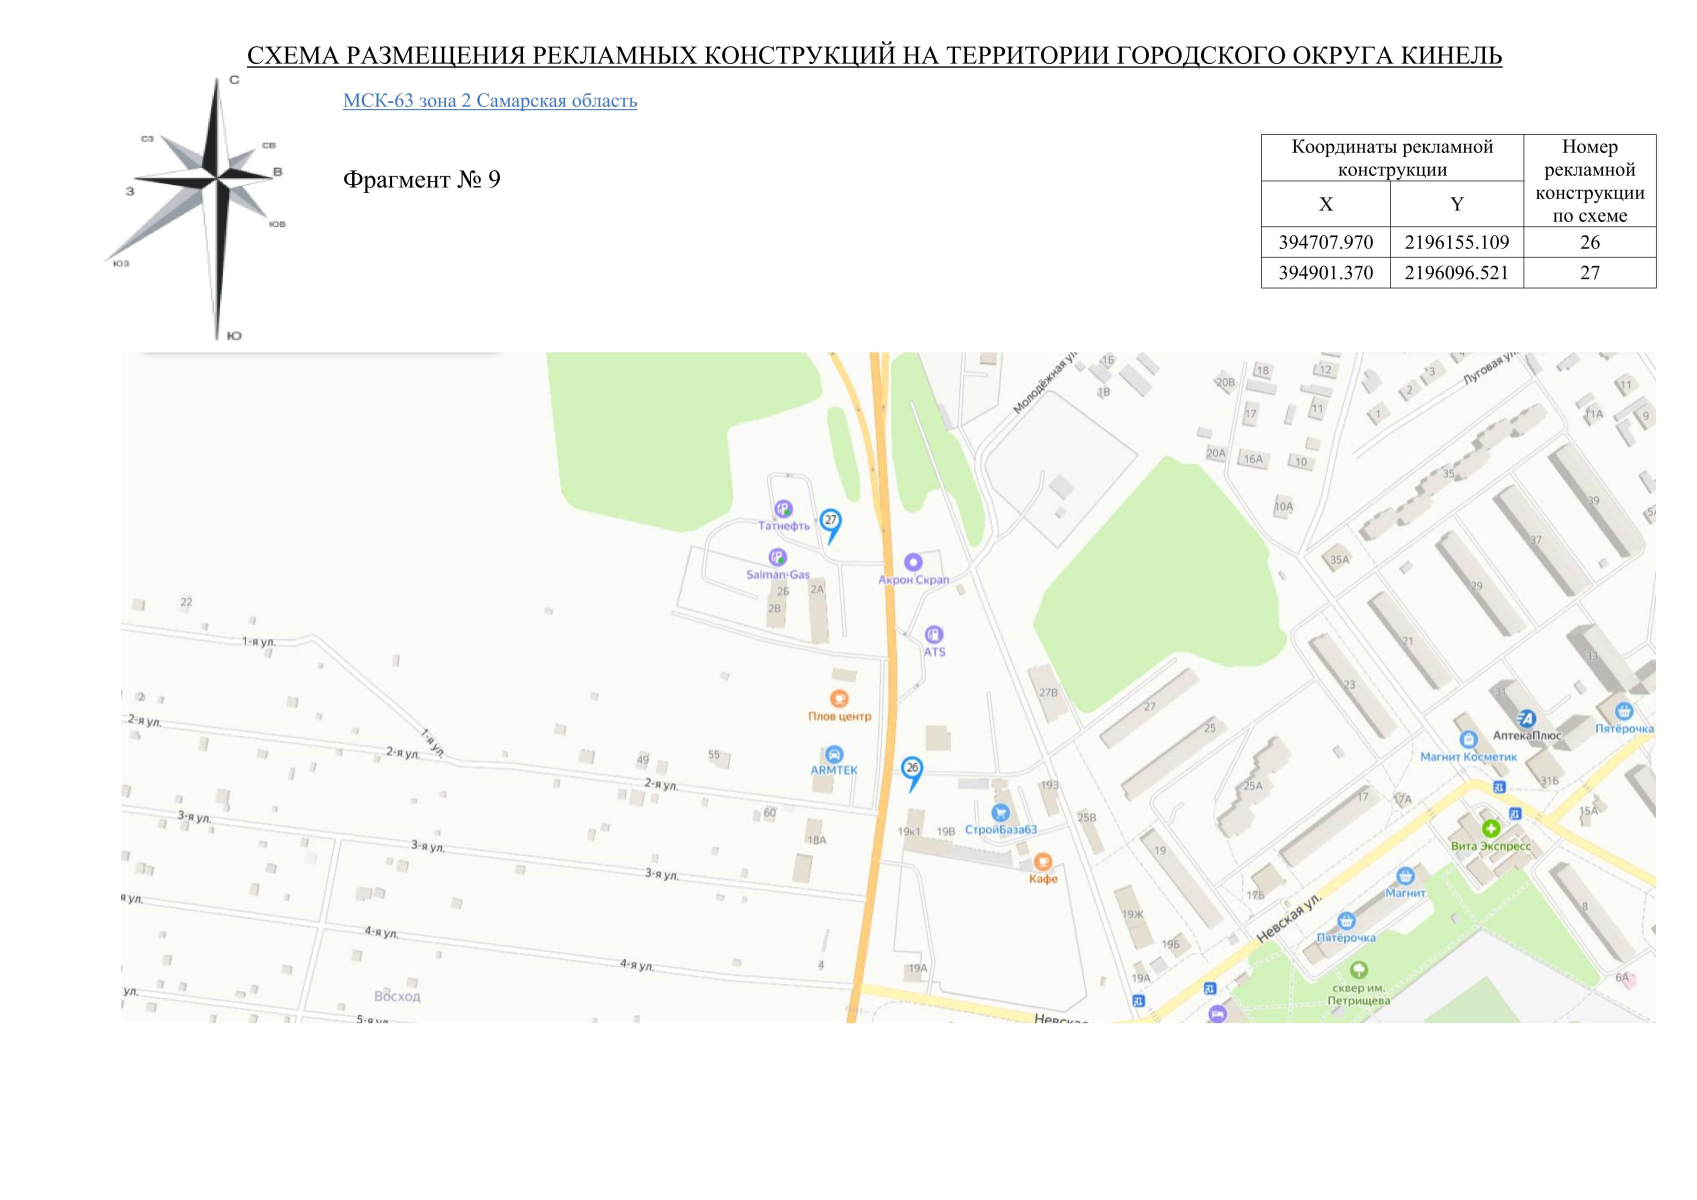The image size is (1697, 1200).
Task: Select the сквер им. Петрищева park icon
Action: point(1358,970)
